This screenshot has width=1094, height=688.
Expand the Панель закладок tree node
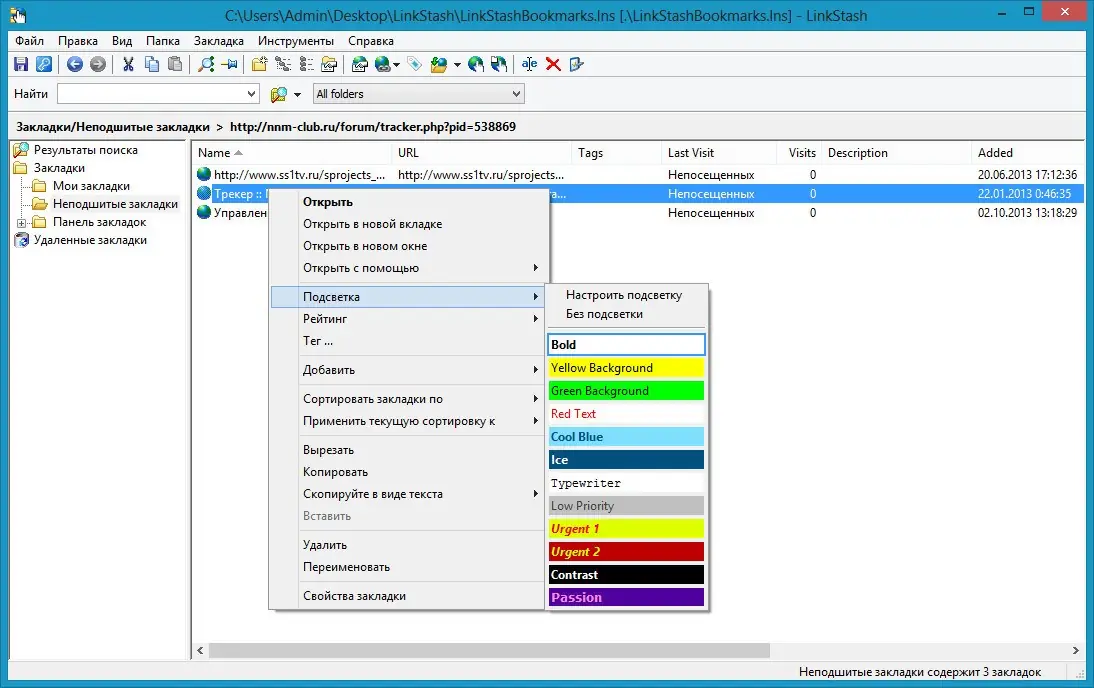point(22,223)
